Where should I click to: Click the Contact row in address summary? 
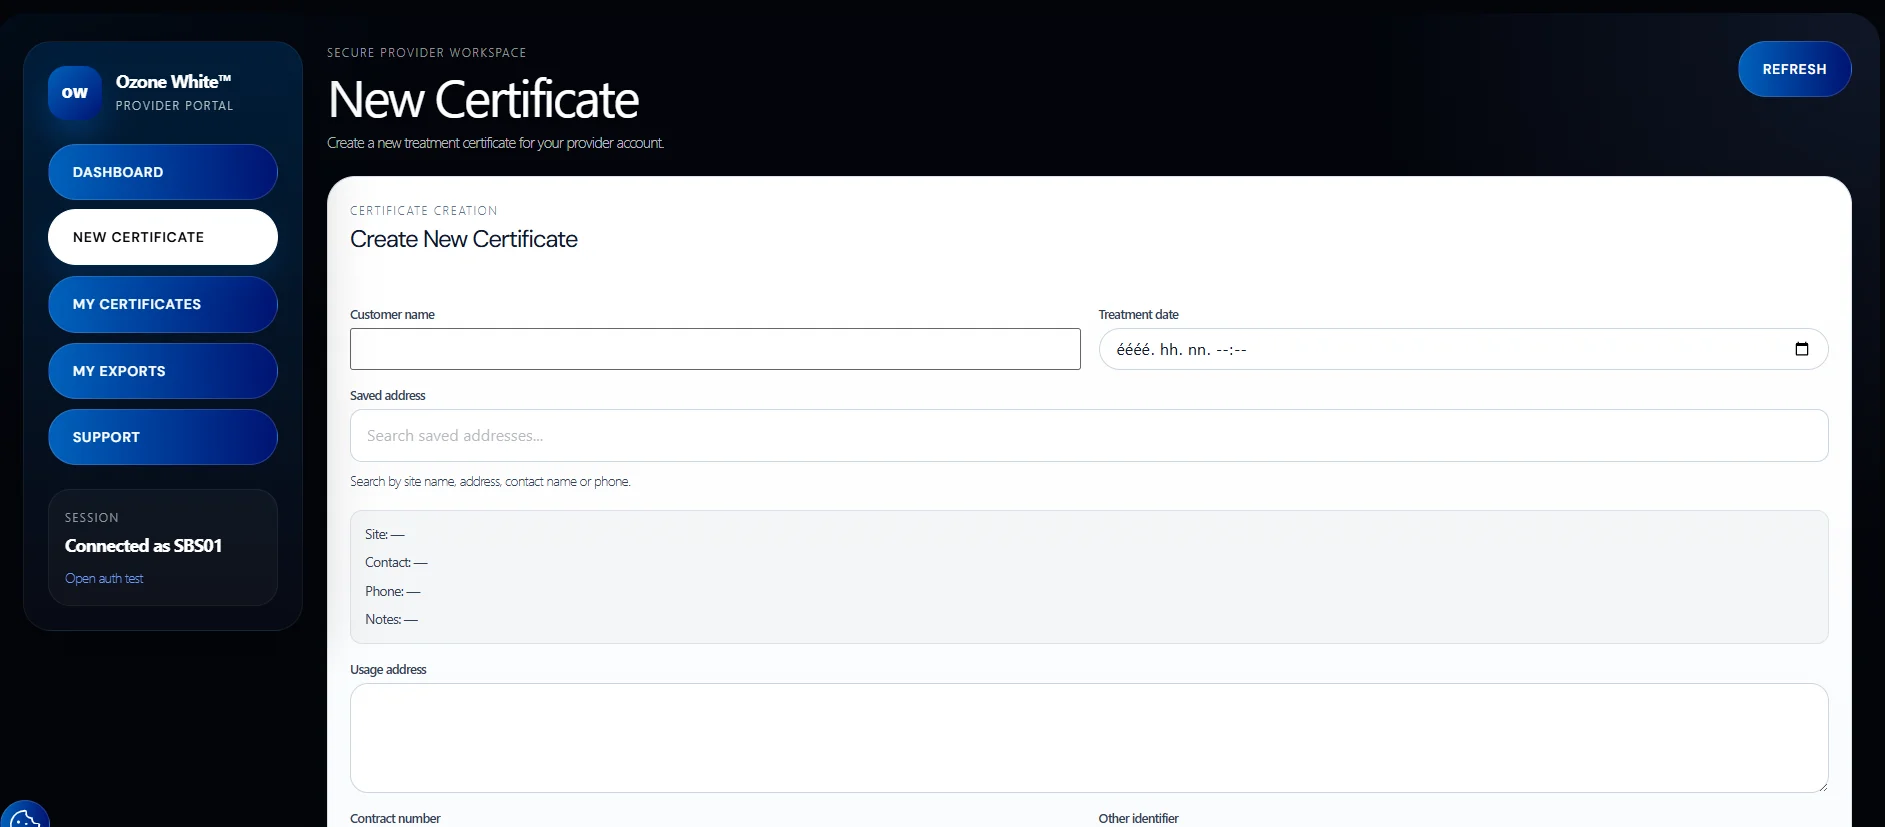click(x=396, y=562)
